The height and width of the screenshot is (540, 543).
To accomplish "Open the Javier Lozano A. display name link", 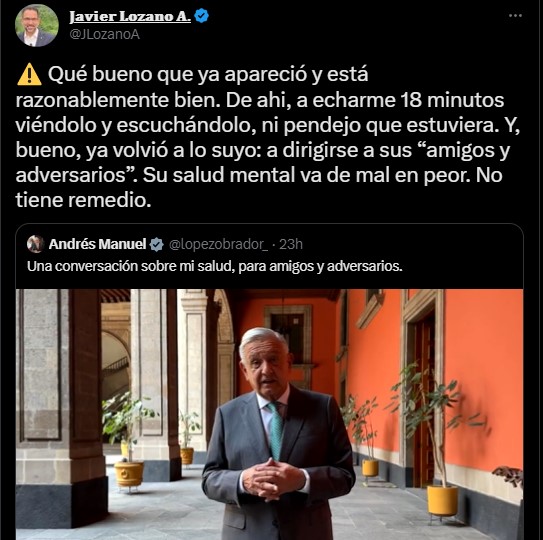I will click(130, 16).
